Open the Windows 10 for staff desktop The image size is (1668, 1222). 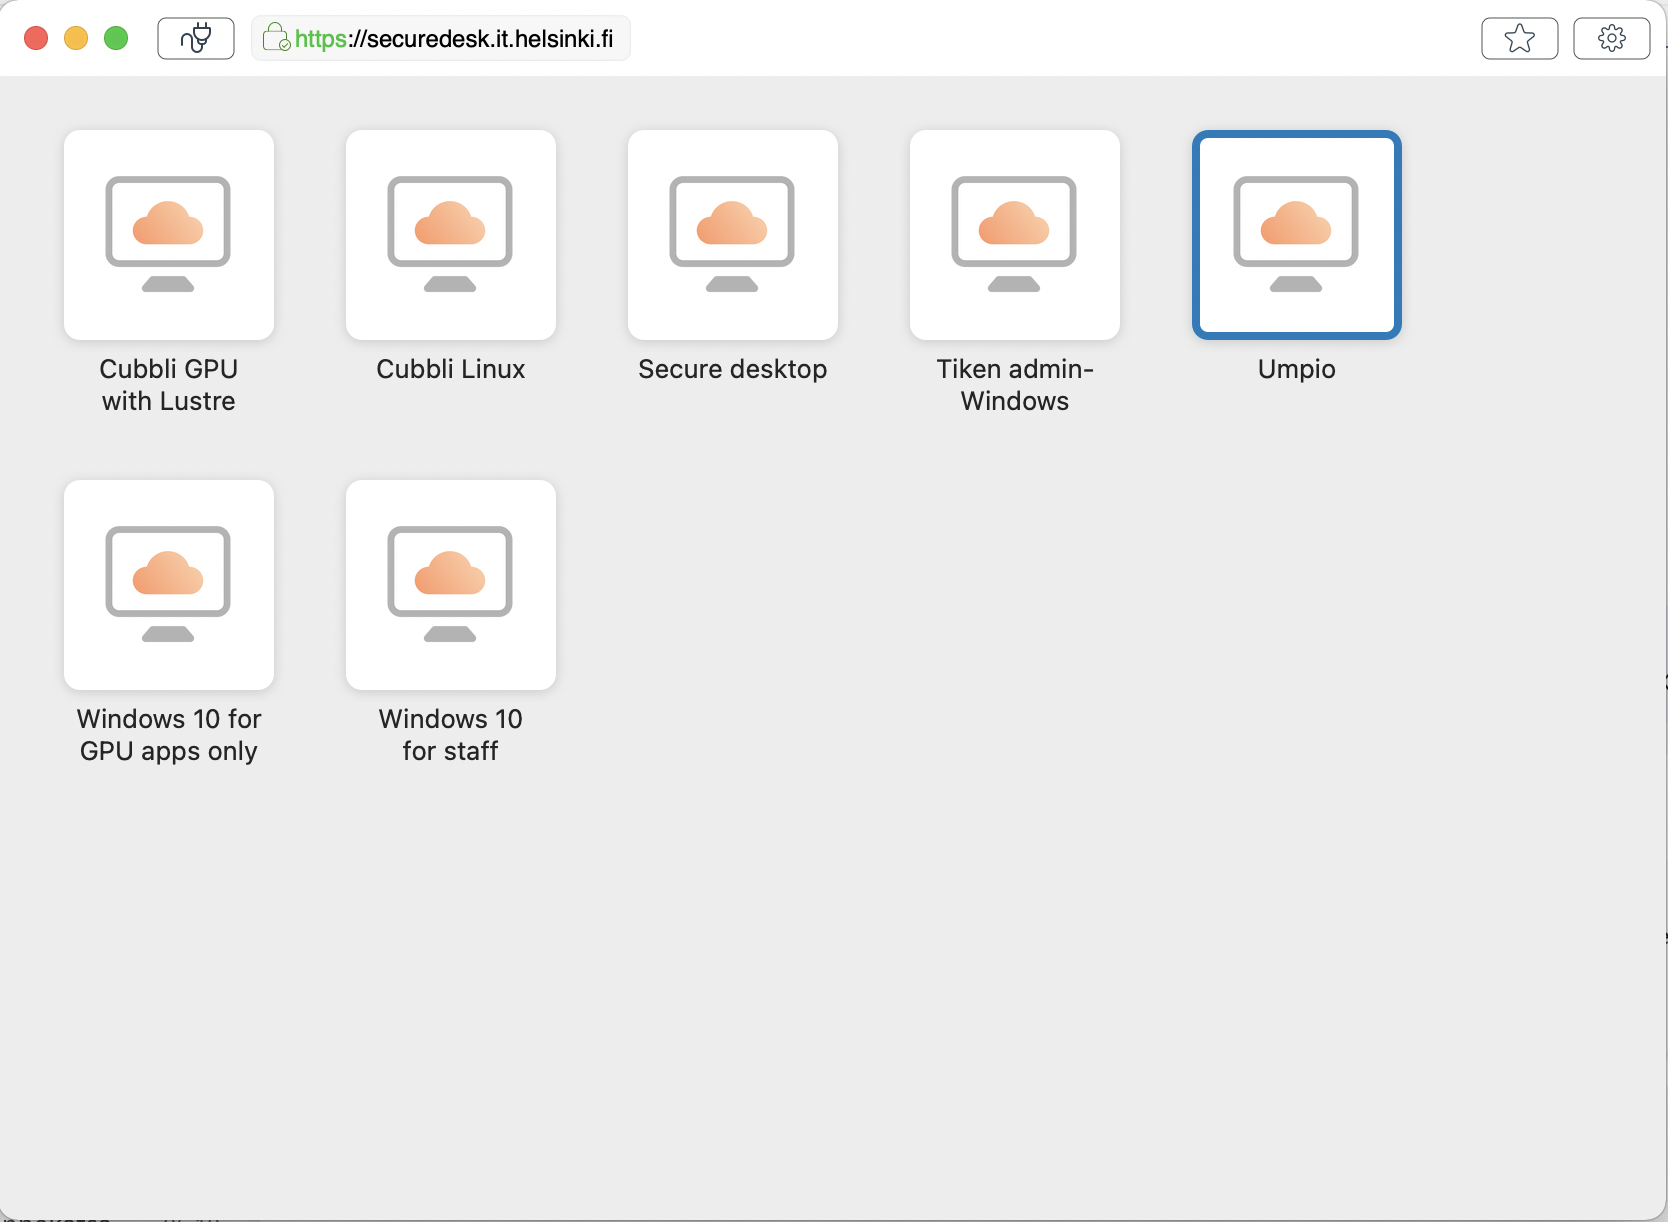(451, 585)
